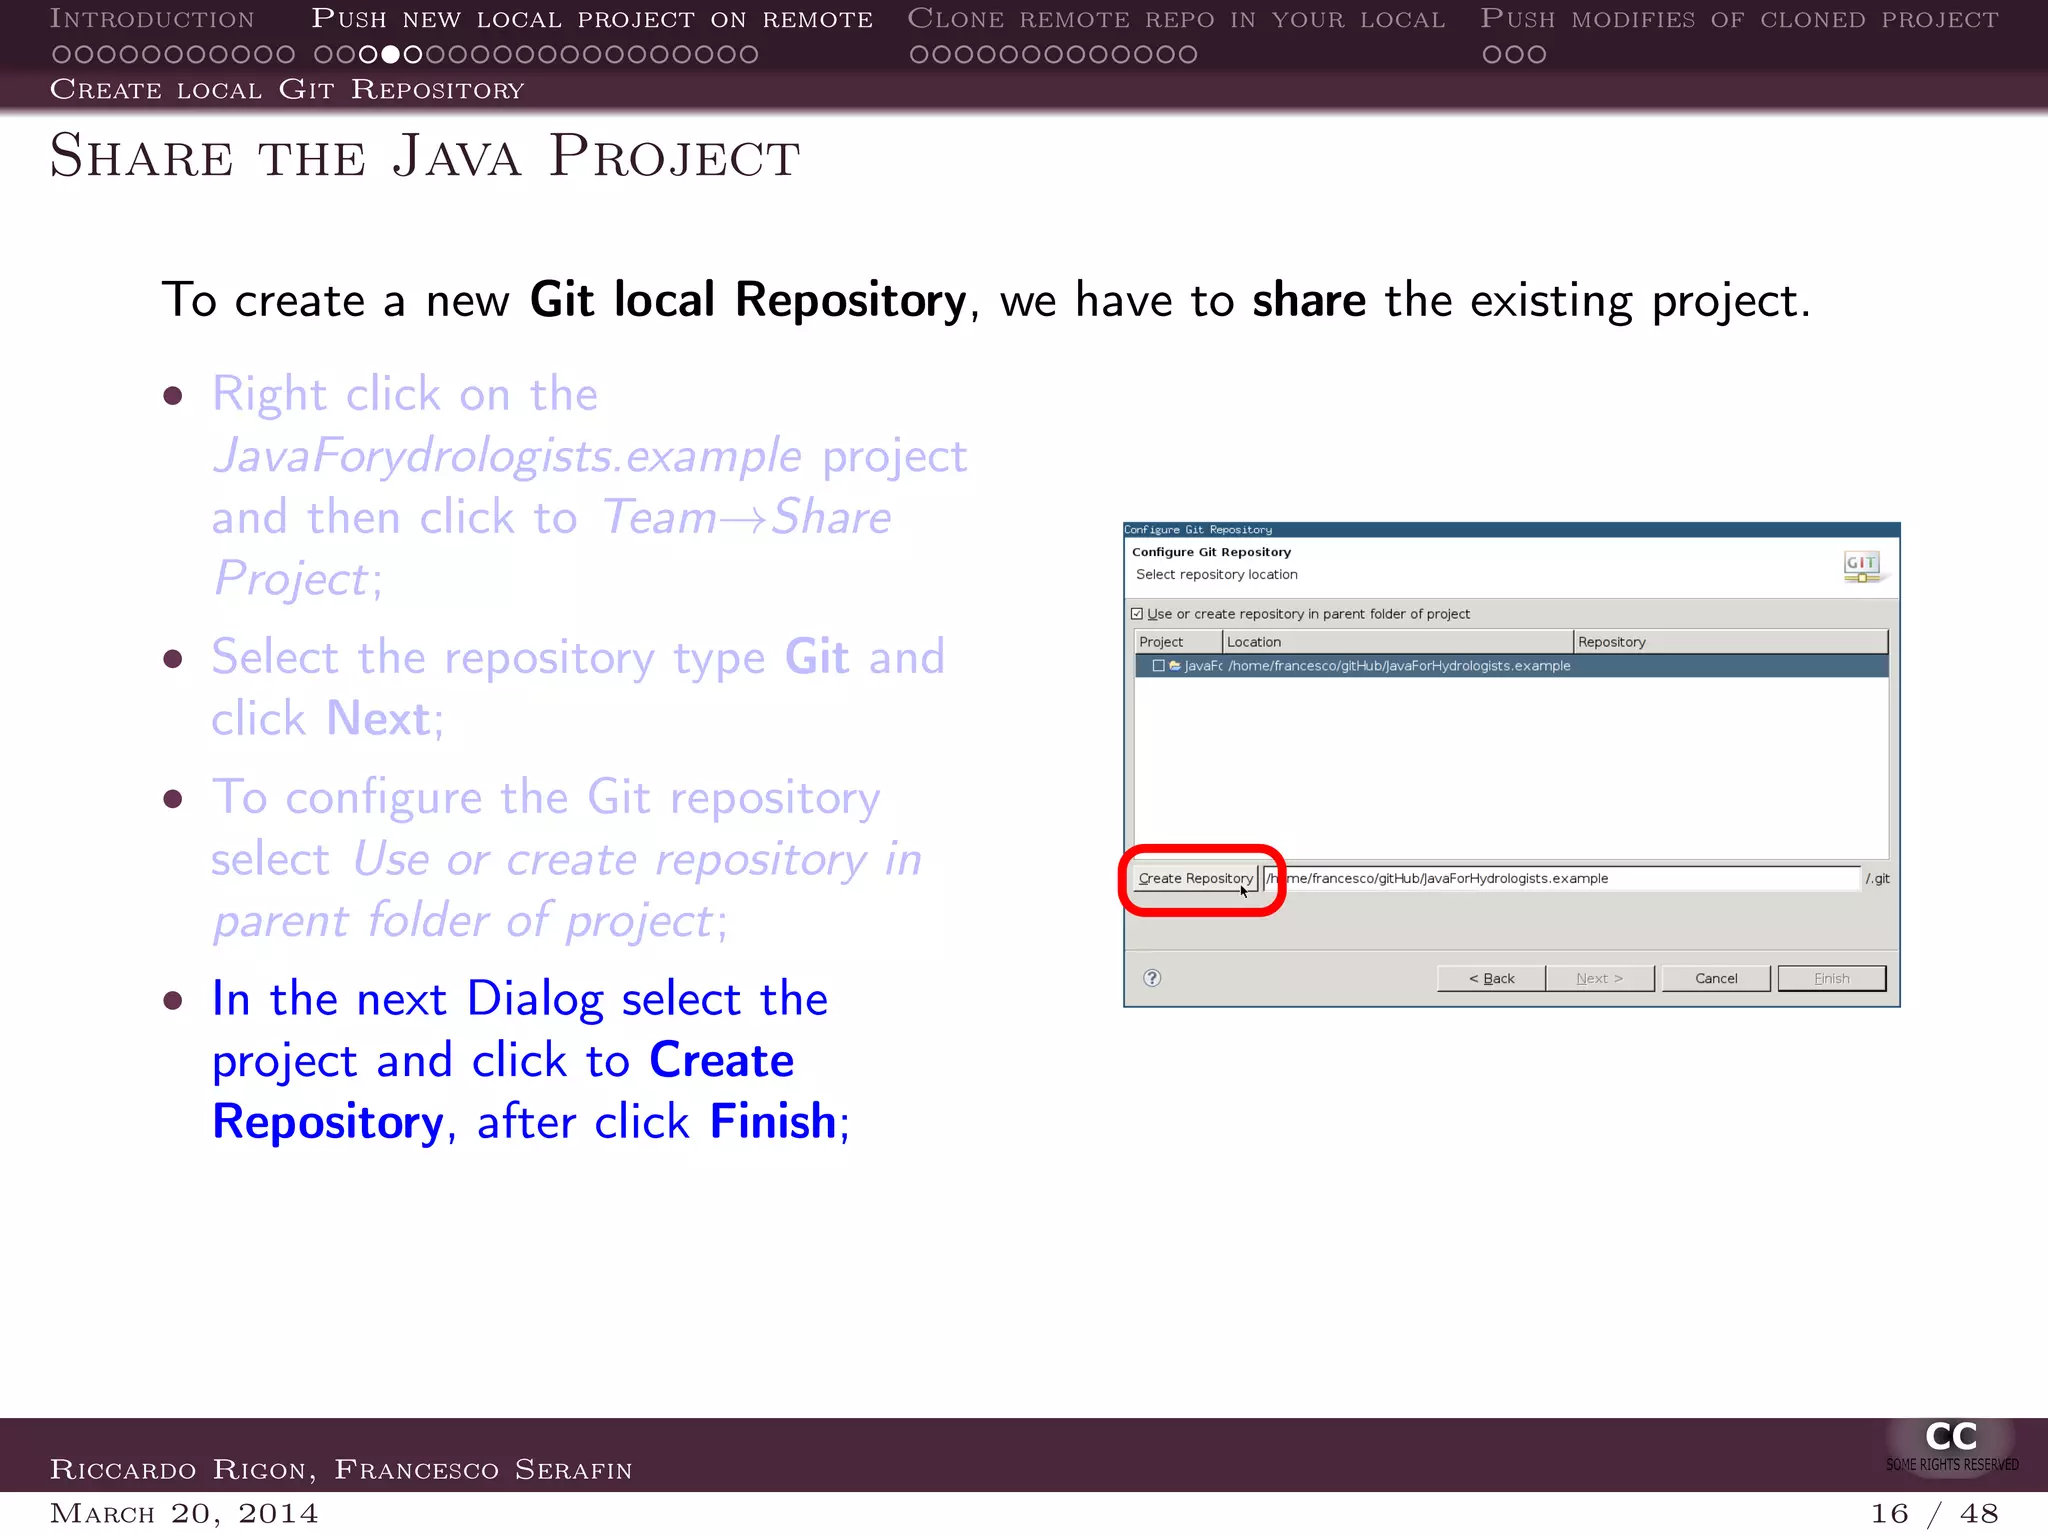Click the date 'March 20, 2014'
Viewport: 2048px width, 1536px height.
(184, 1513)
